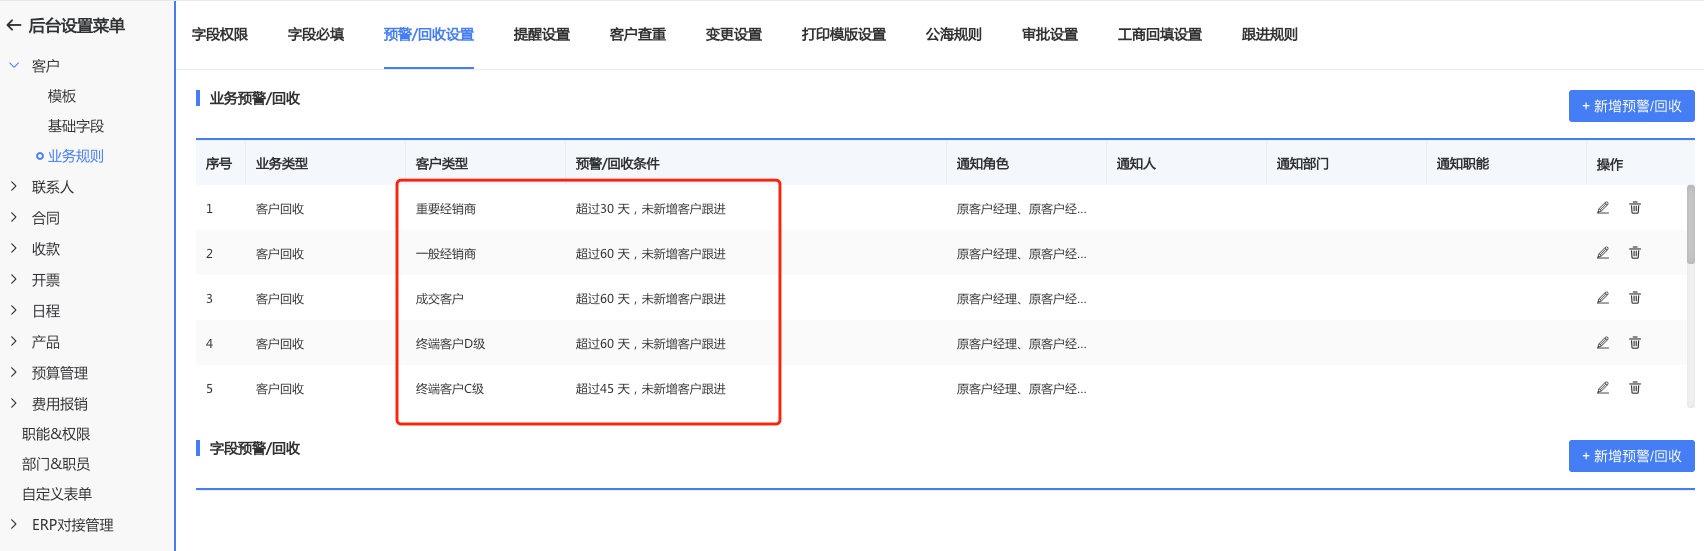Open the 字段必填 tab
This screenshot has height=551, width=1704.
(x=316, y=35)
